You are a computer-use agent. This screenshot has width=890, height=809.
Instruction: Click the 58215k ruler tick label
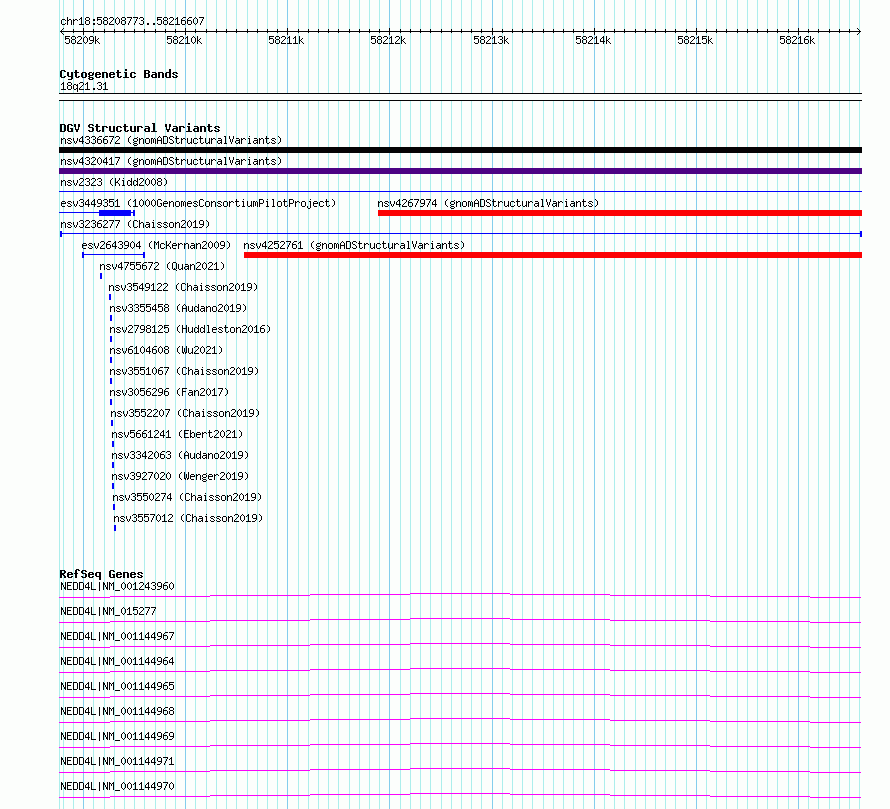695,40
